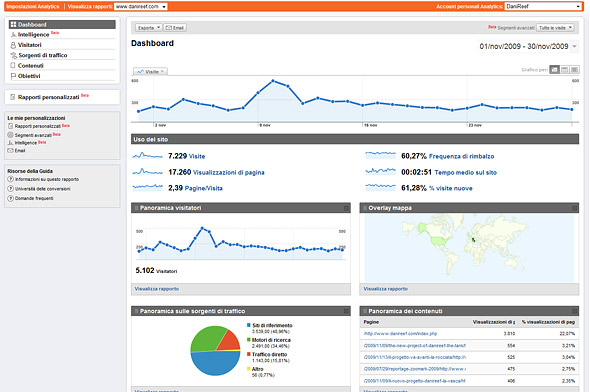Open the Tutte le visite segment dropdown
590x392 pixels.
555,28
